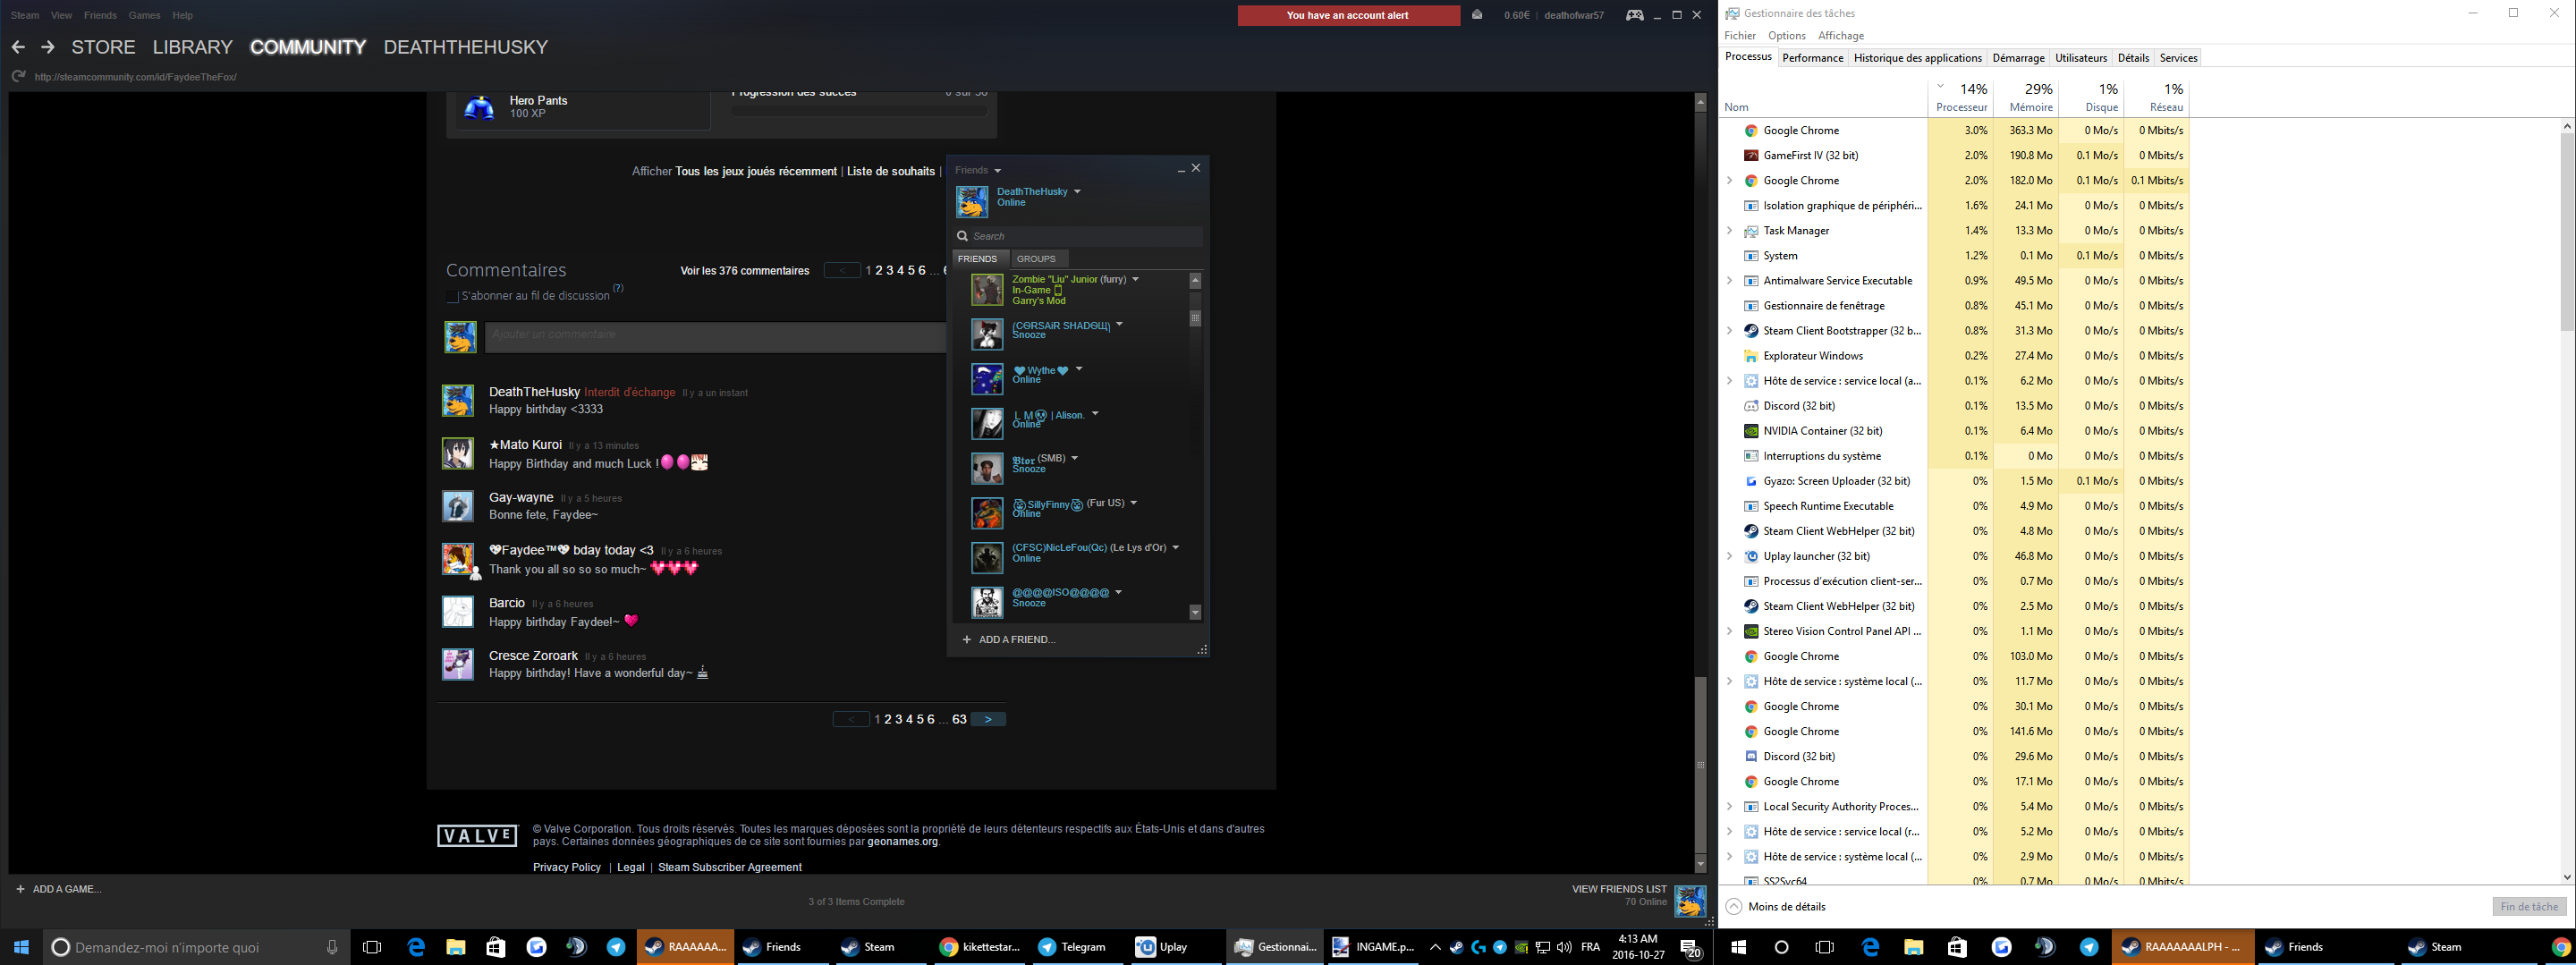Switch to the Telegram taskbar window
The image size is (2576, 965).
coord(1076,947)
